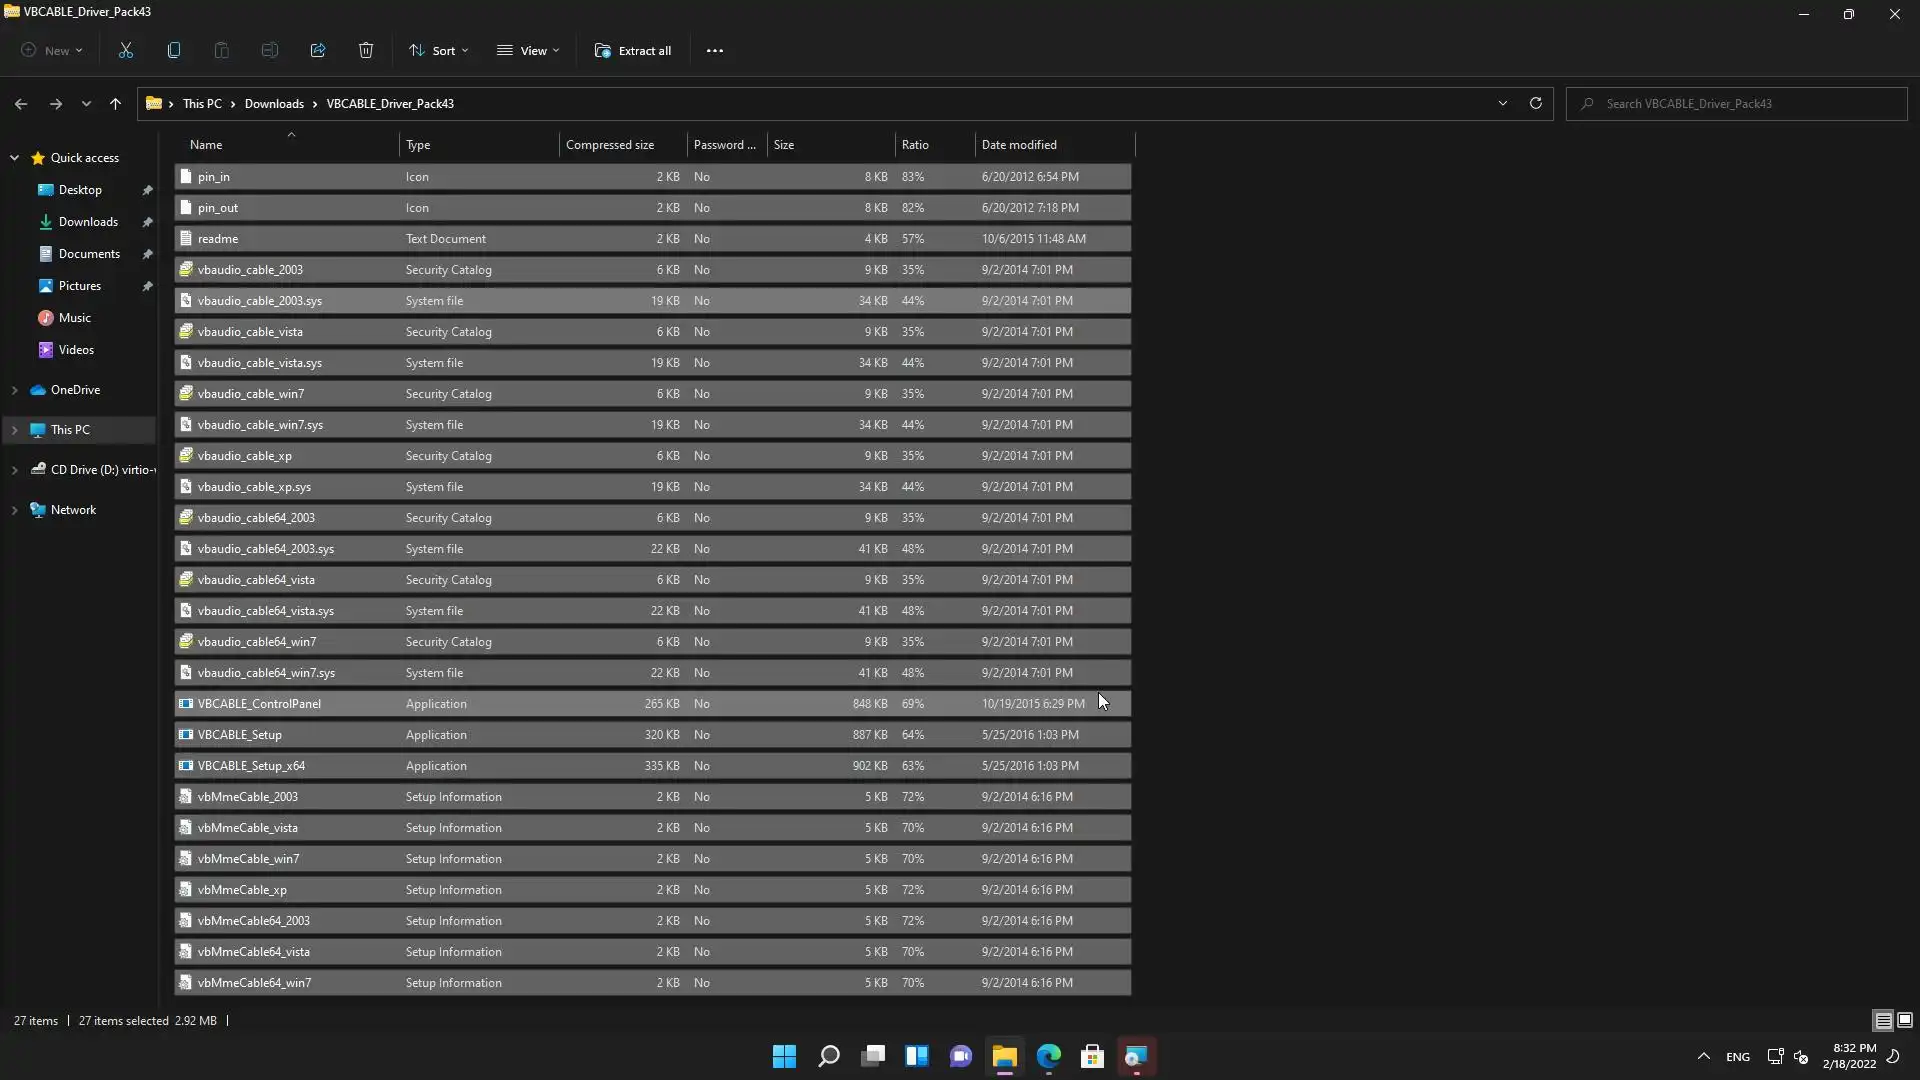Screen dimensions: 1920x1080
Task: Sort by the Compressed size column header
Action: tap(610, 145)
